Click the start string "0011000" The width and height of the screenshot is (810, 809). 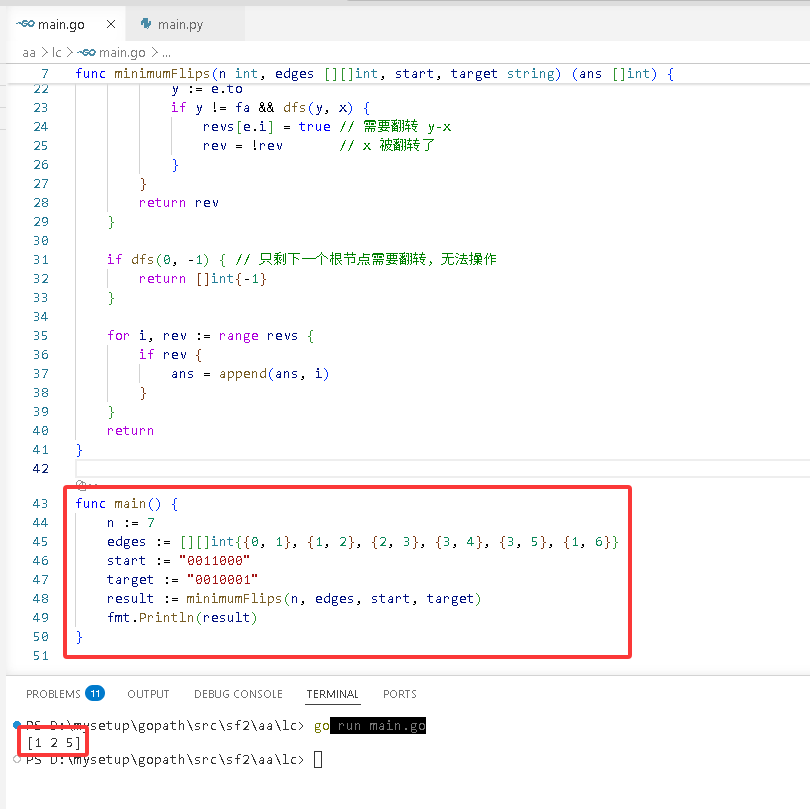pyautogui.click(x=214, y=561)
